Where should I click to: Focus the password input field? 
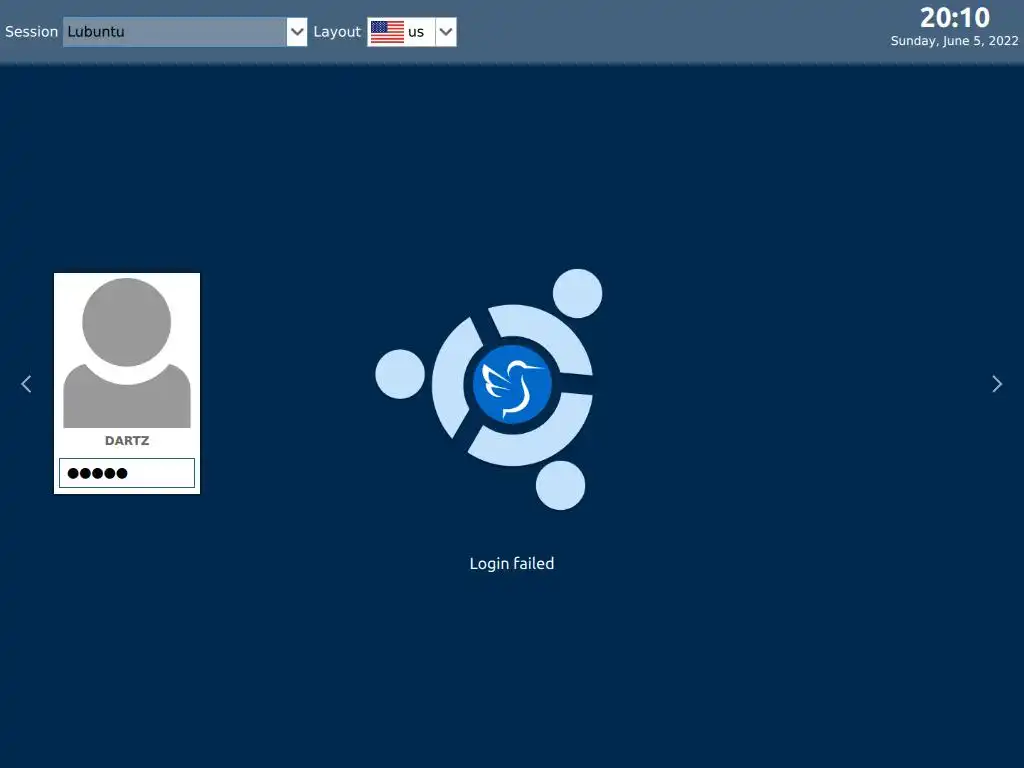[127, 473]
